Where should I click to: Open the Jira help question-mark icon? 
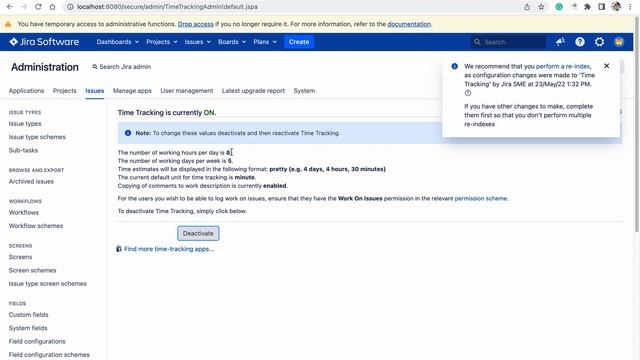pos(580,42)
